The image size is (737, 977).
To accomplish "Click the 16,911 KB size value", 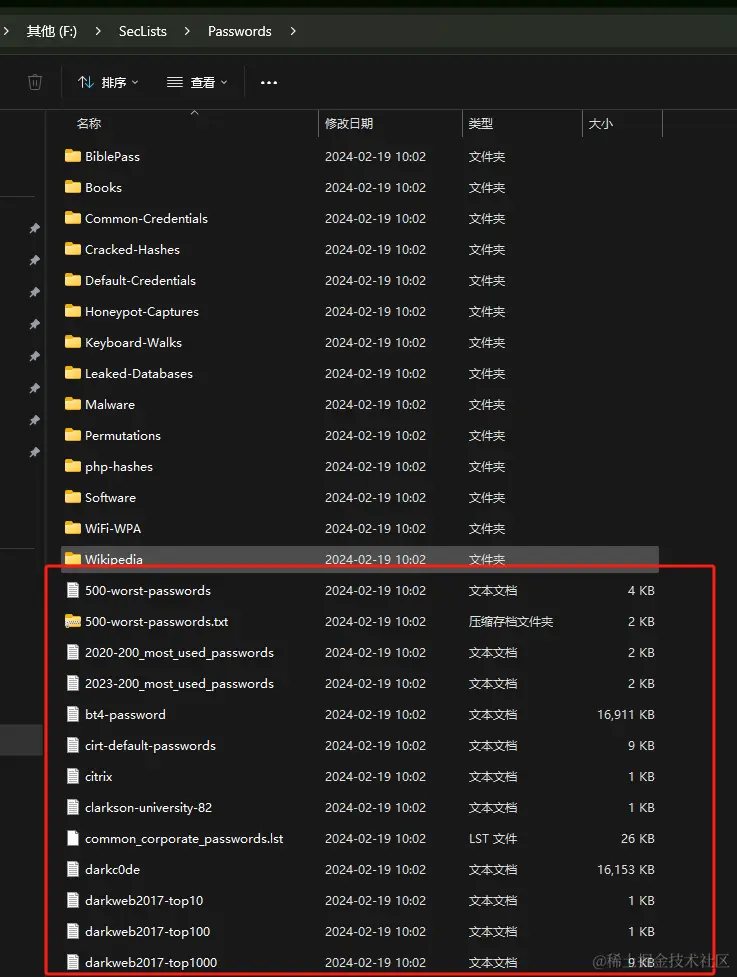I will [625, 714].
